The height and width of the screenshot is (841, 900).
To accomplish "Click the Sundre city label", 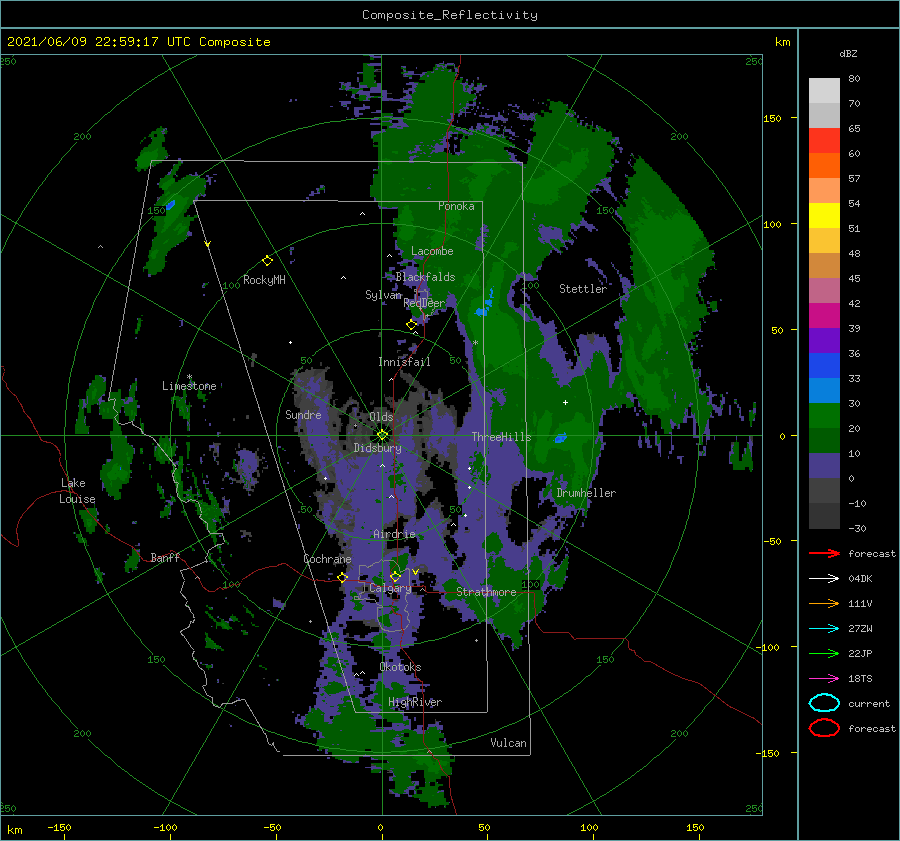I will click(303, 414).
